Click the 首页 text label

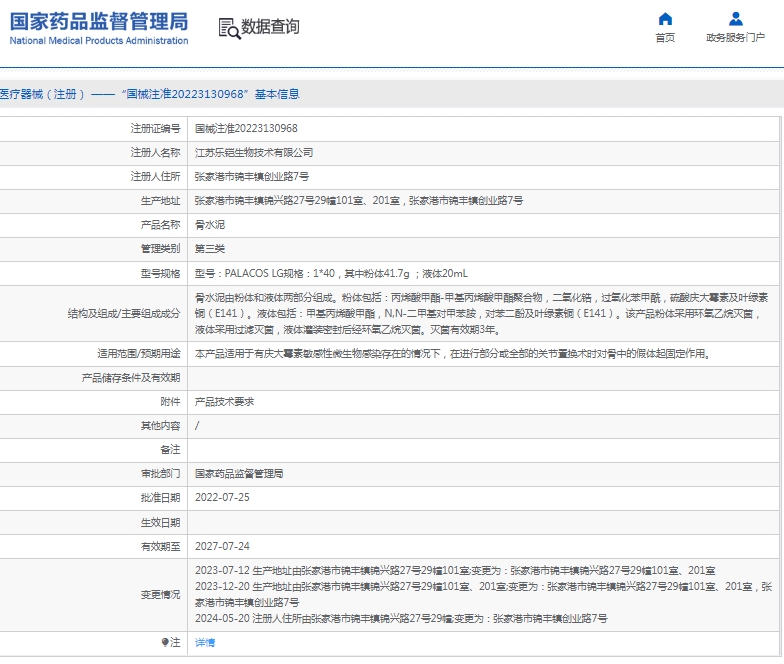pos(665,38)
